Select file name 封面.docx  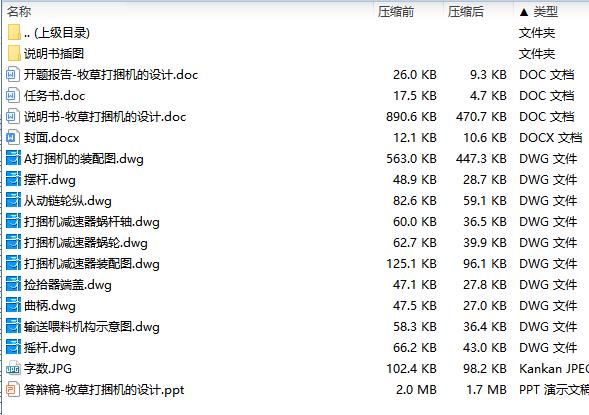pyautogui.click(x=51, y=138)
